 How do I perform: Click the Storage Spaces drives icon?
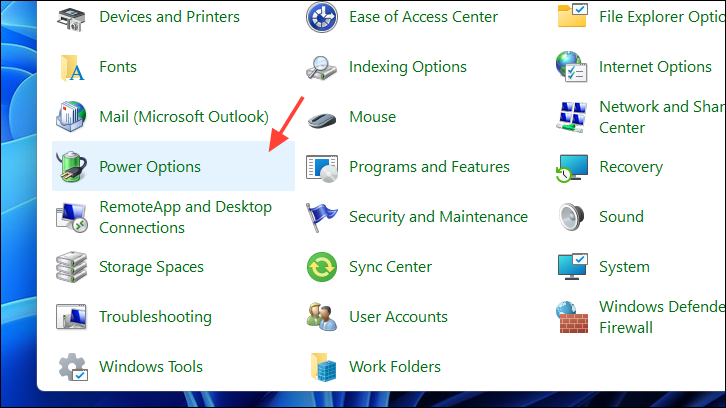(72, 267)
